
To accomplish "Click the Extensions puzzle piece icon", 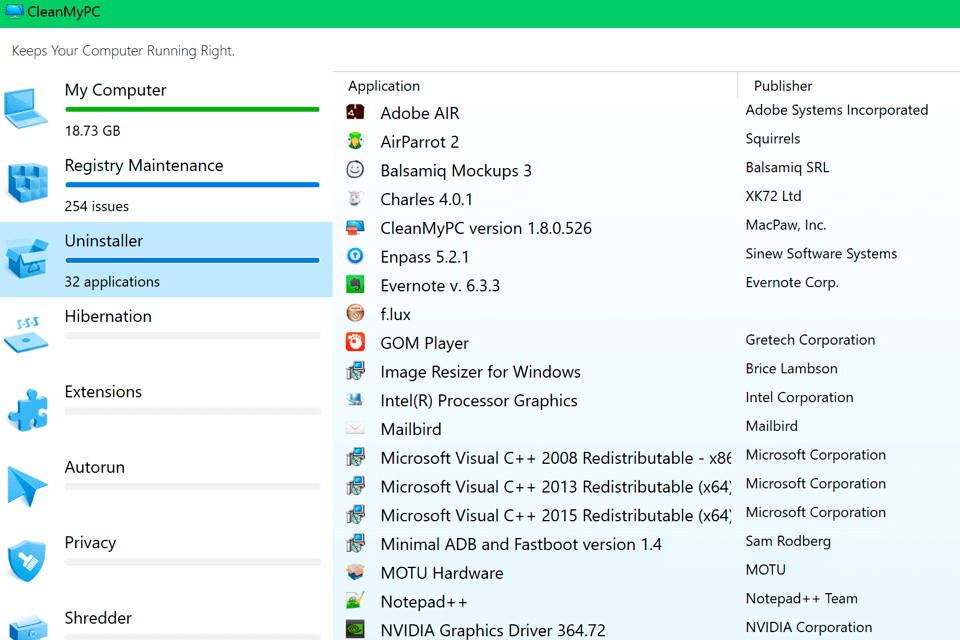I will click(x=28, y=410).
